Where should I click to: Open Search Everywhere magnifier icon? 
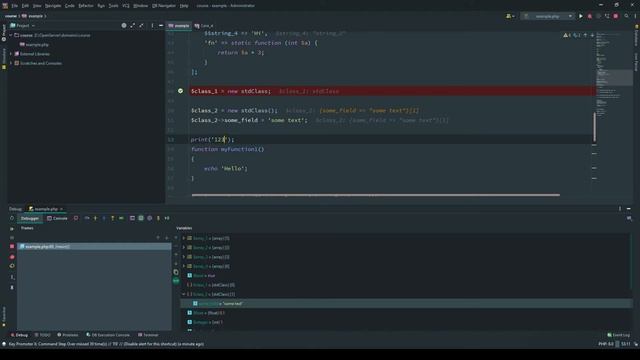(627, 16)
